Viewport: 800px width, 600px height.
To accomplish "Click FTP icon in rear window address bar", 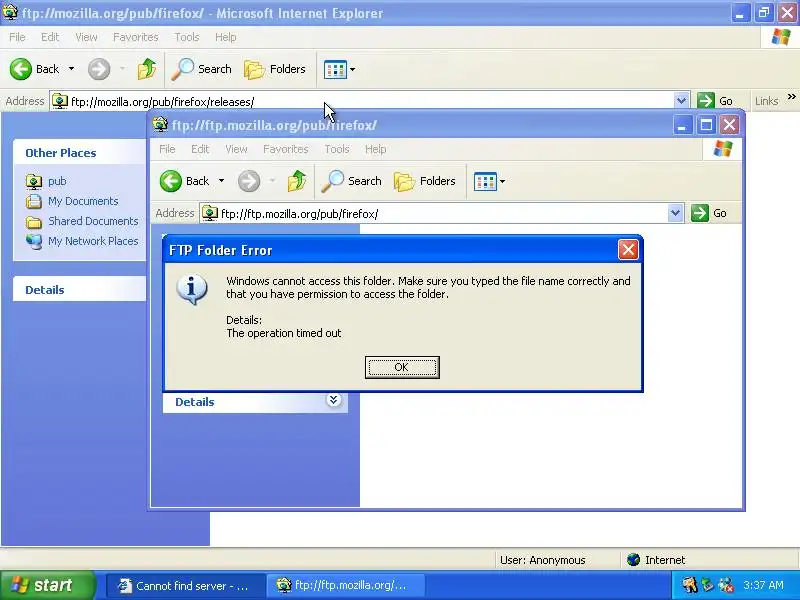I will click(x=60, y=101).
